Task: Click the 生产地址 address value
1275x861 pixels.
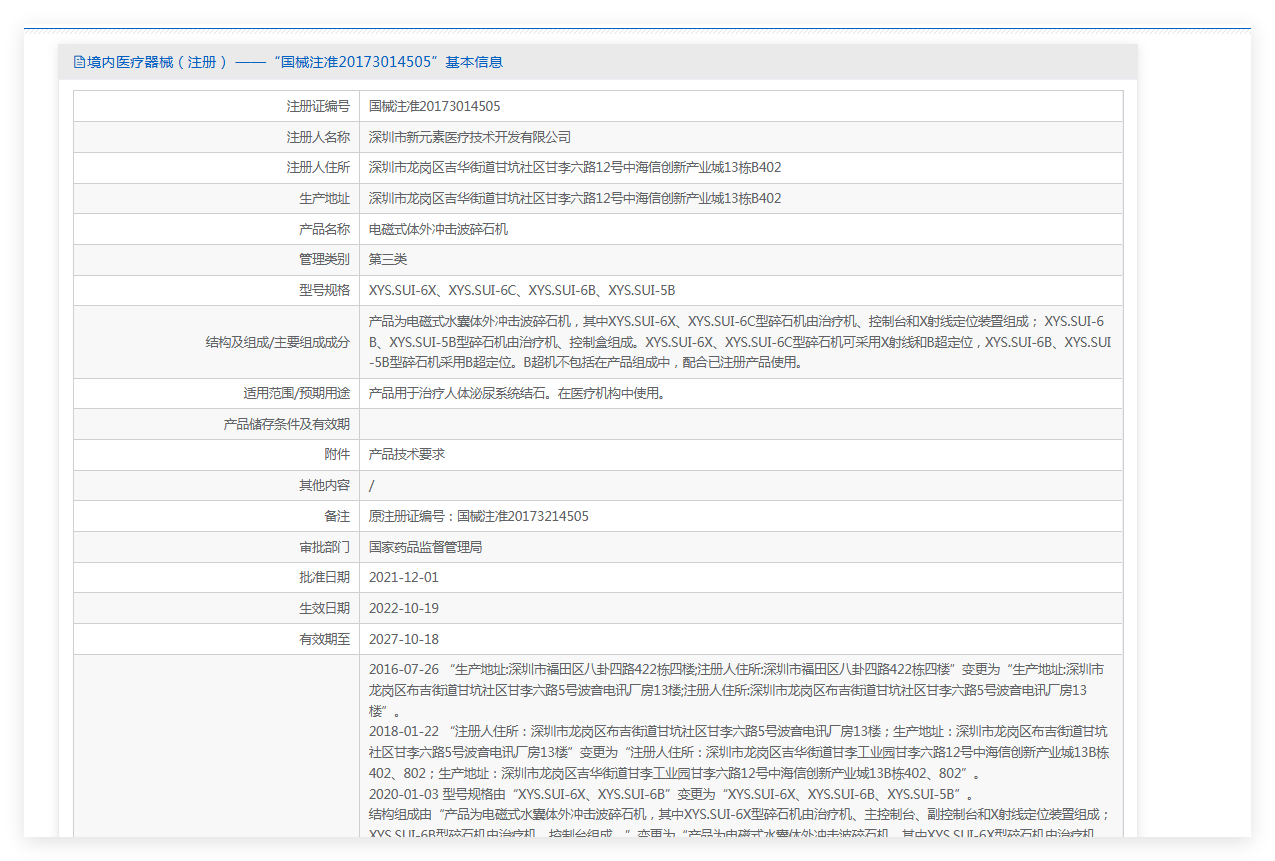Action: pos(575,199)
